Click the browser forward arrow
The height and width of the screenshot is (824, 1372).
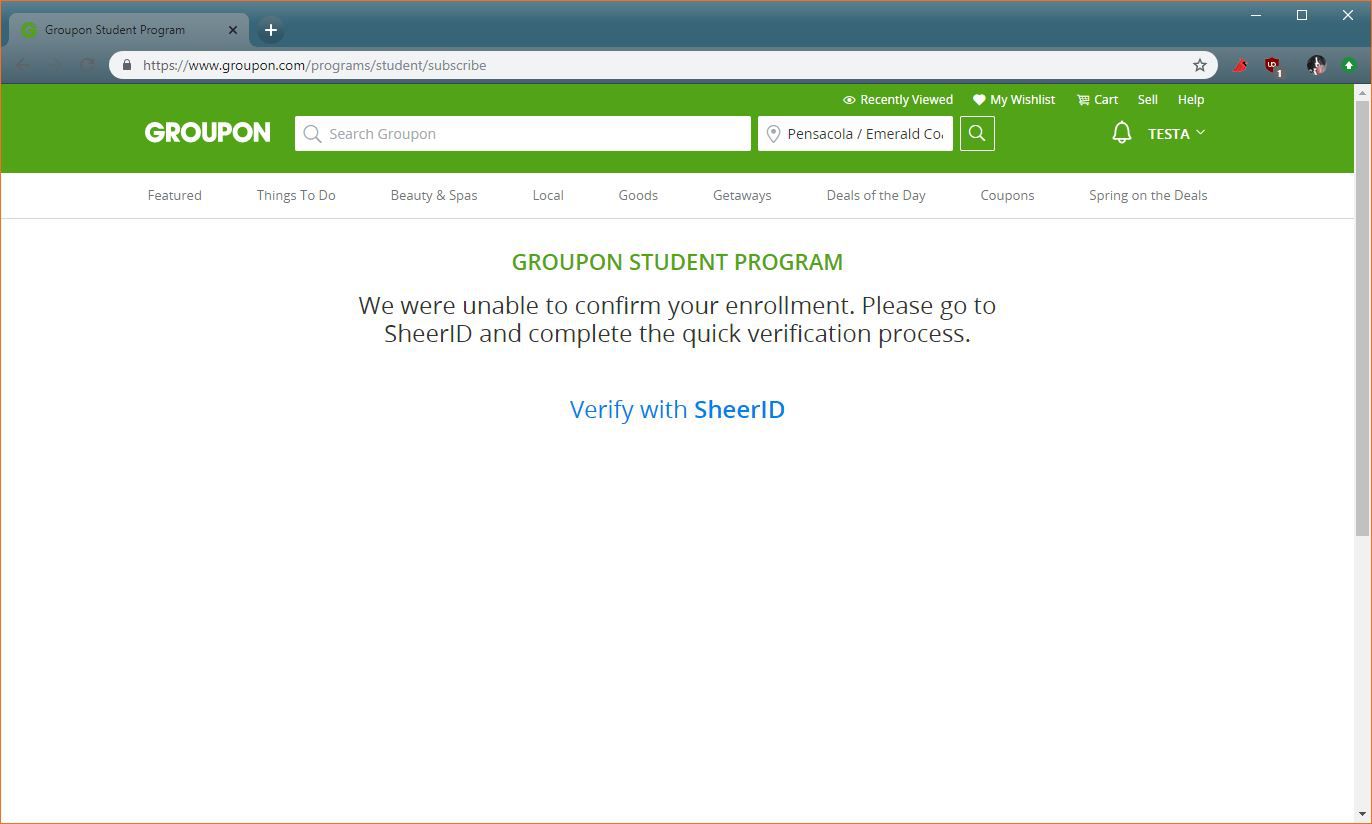point(55,65)
